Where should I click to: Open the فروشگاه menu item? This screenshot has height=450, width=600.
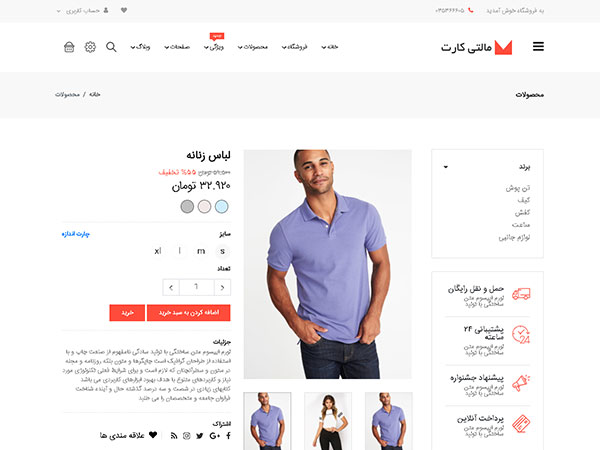point(295,47)
